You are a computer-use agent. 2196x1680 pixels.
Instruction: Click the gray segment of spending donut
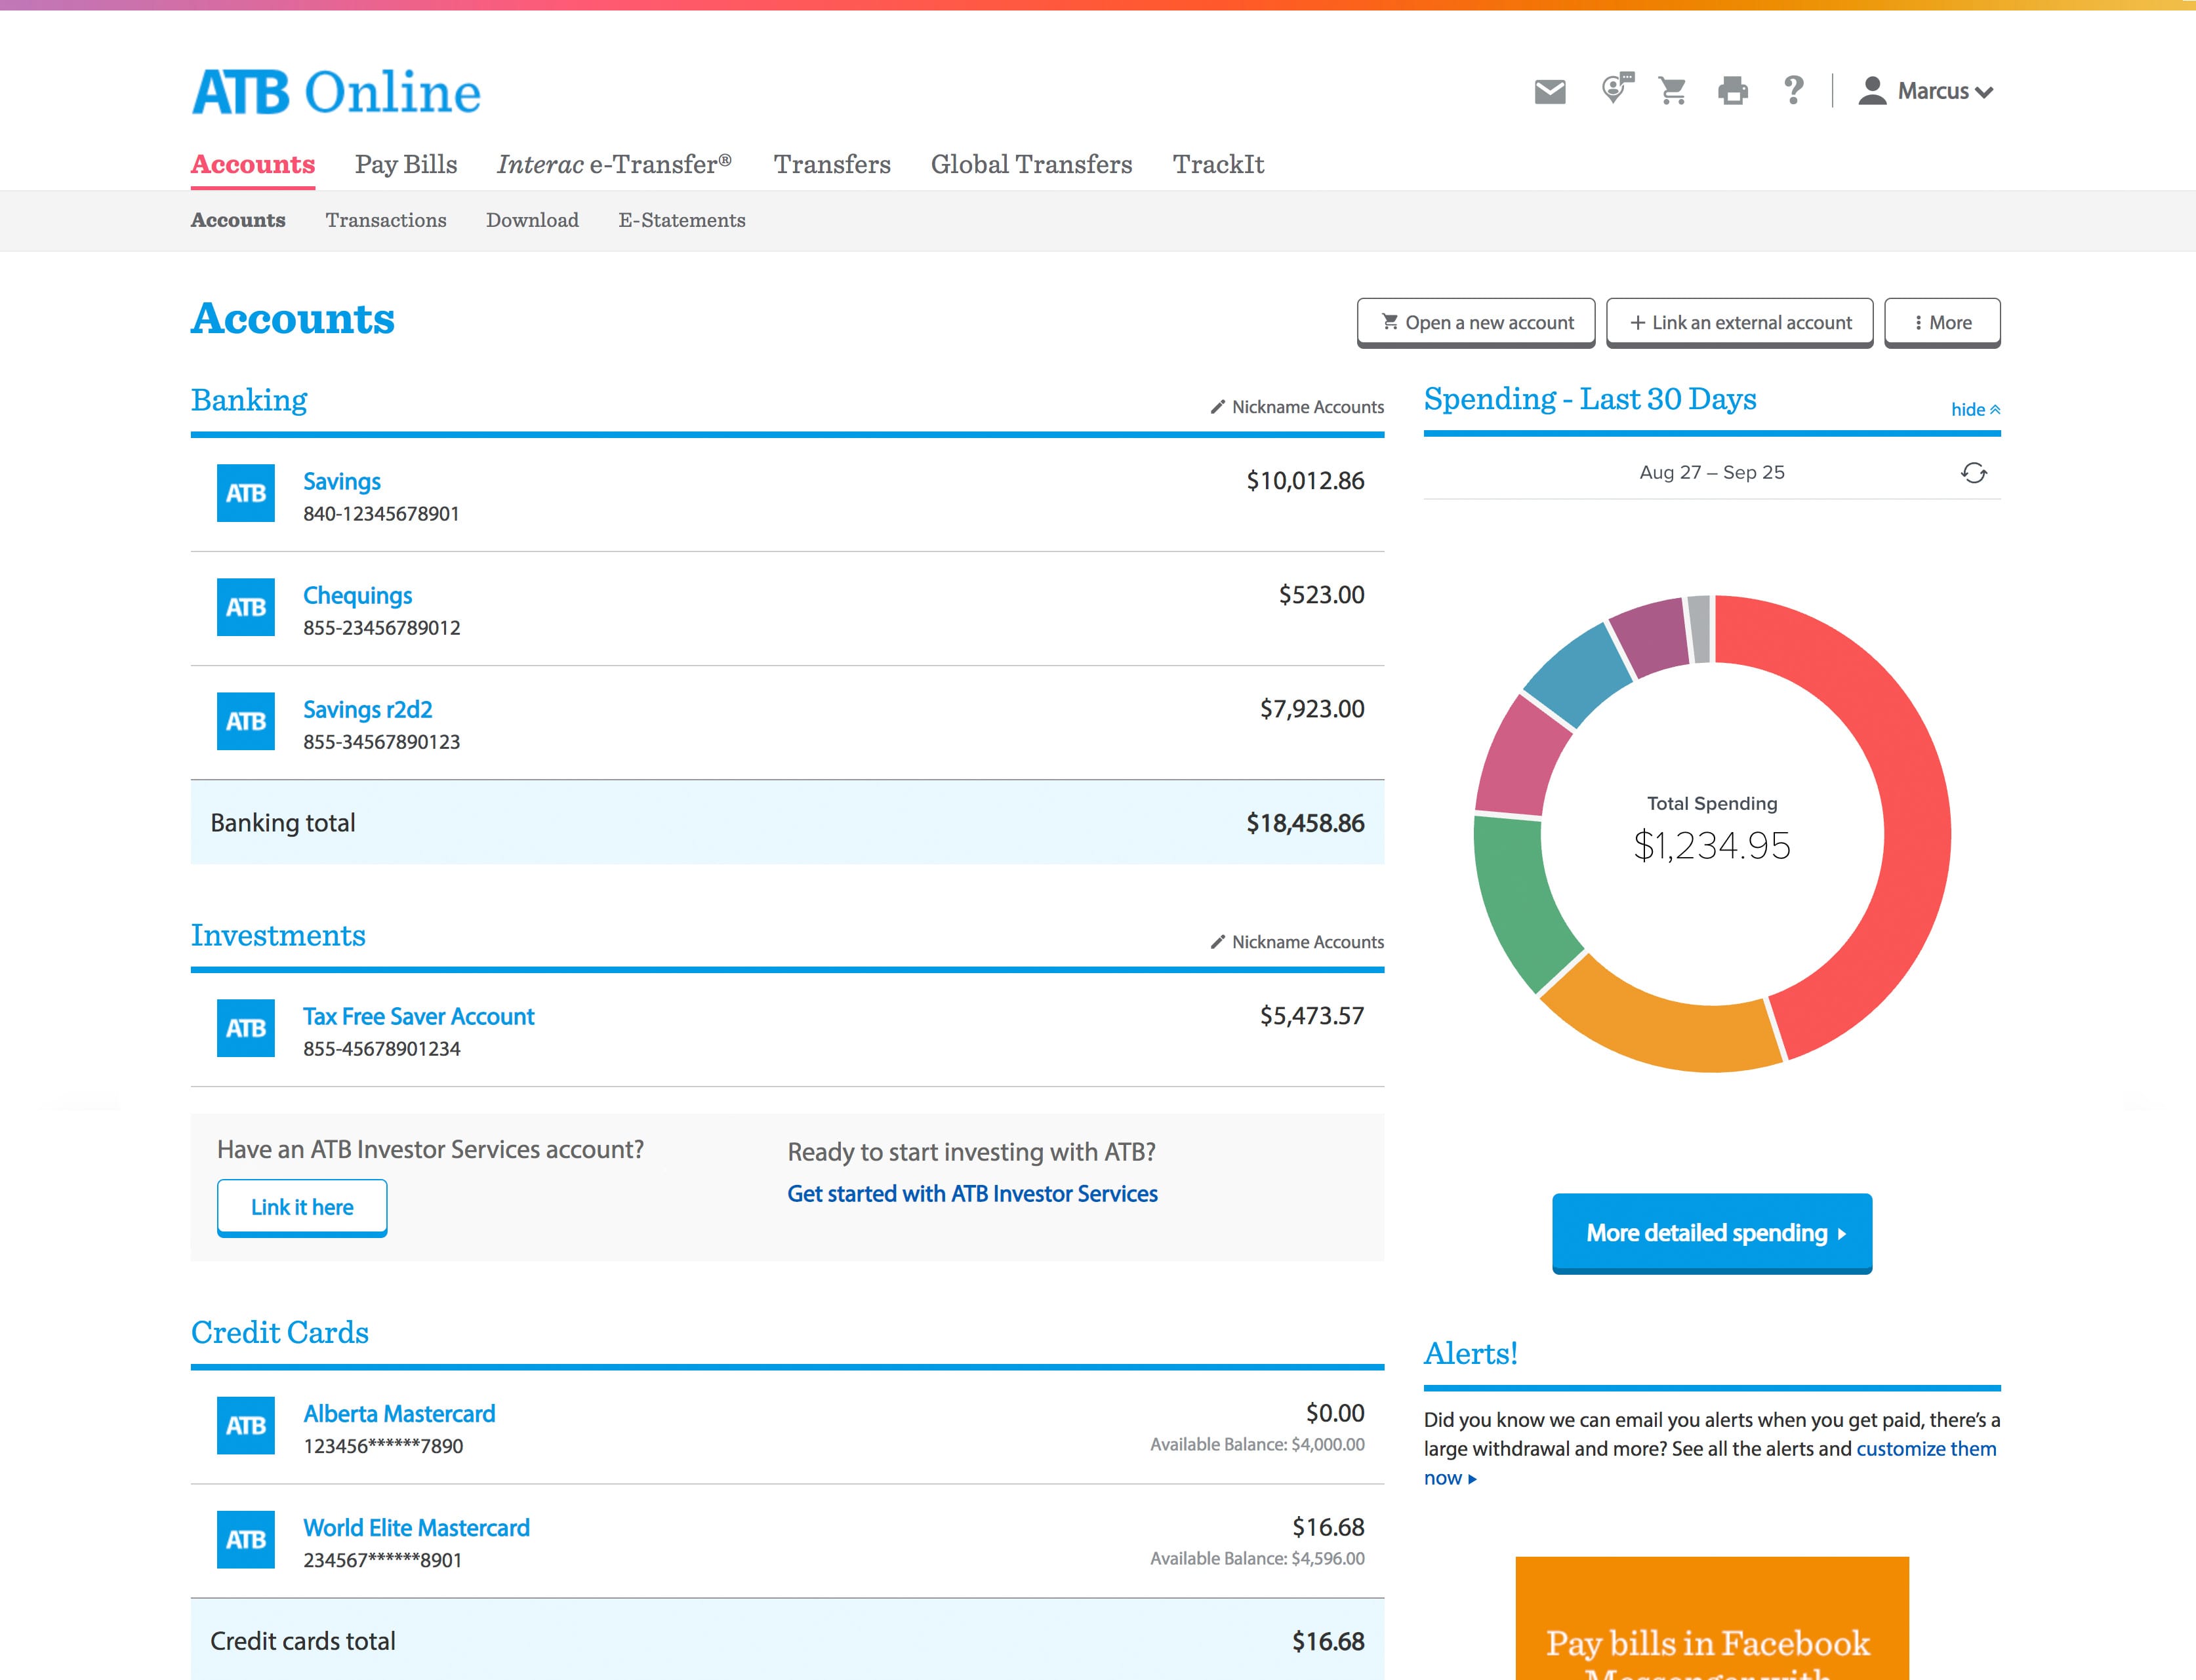click(1700, 629)
